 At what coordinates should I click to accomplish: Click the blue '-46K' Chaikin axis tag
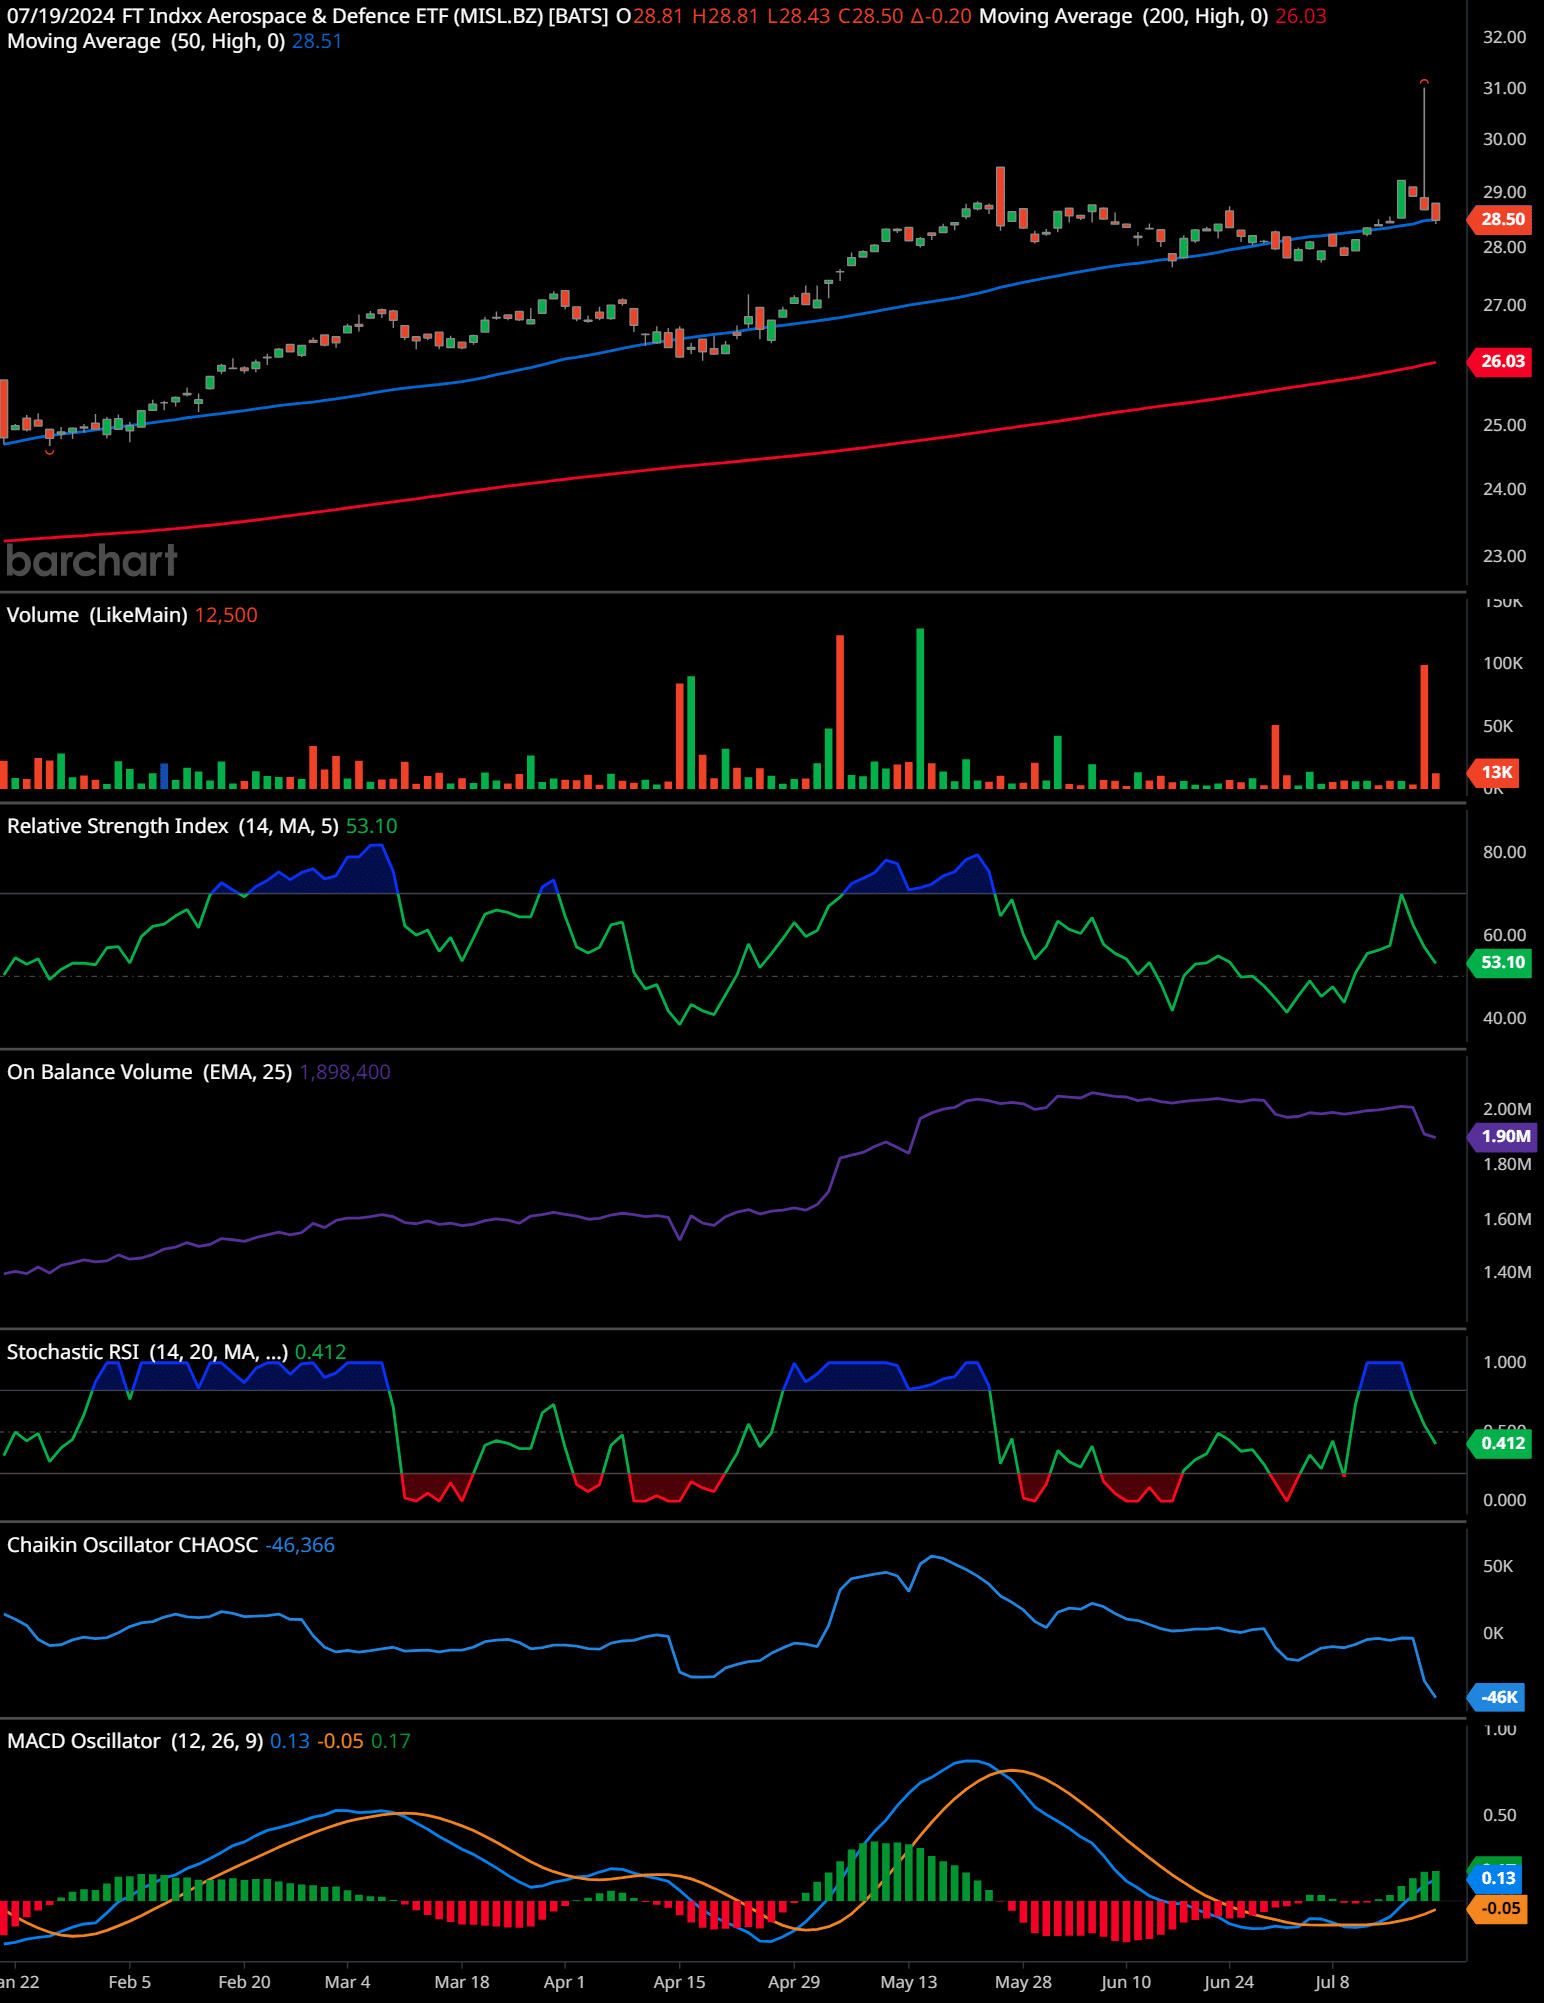tap(1496, 1697)
